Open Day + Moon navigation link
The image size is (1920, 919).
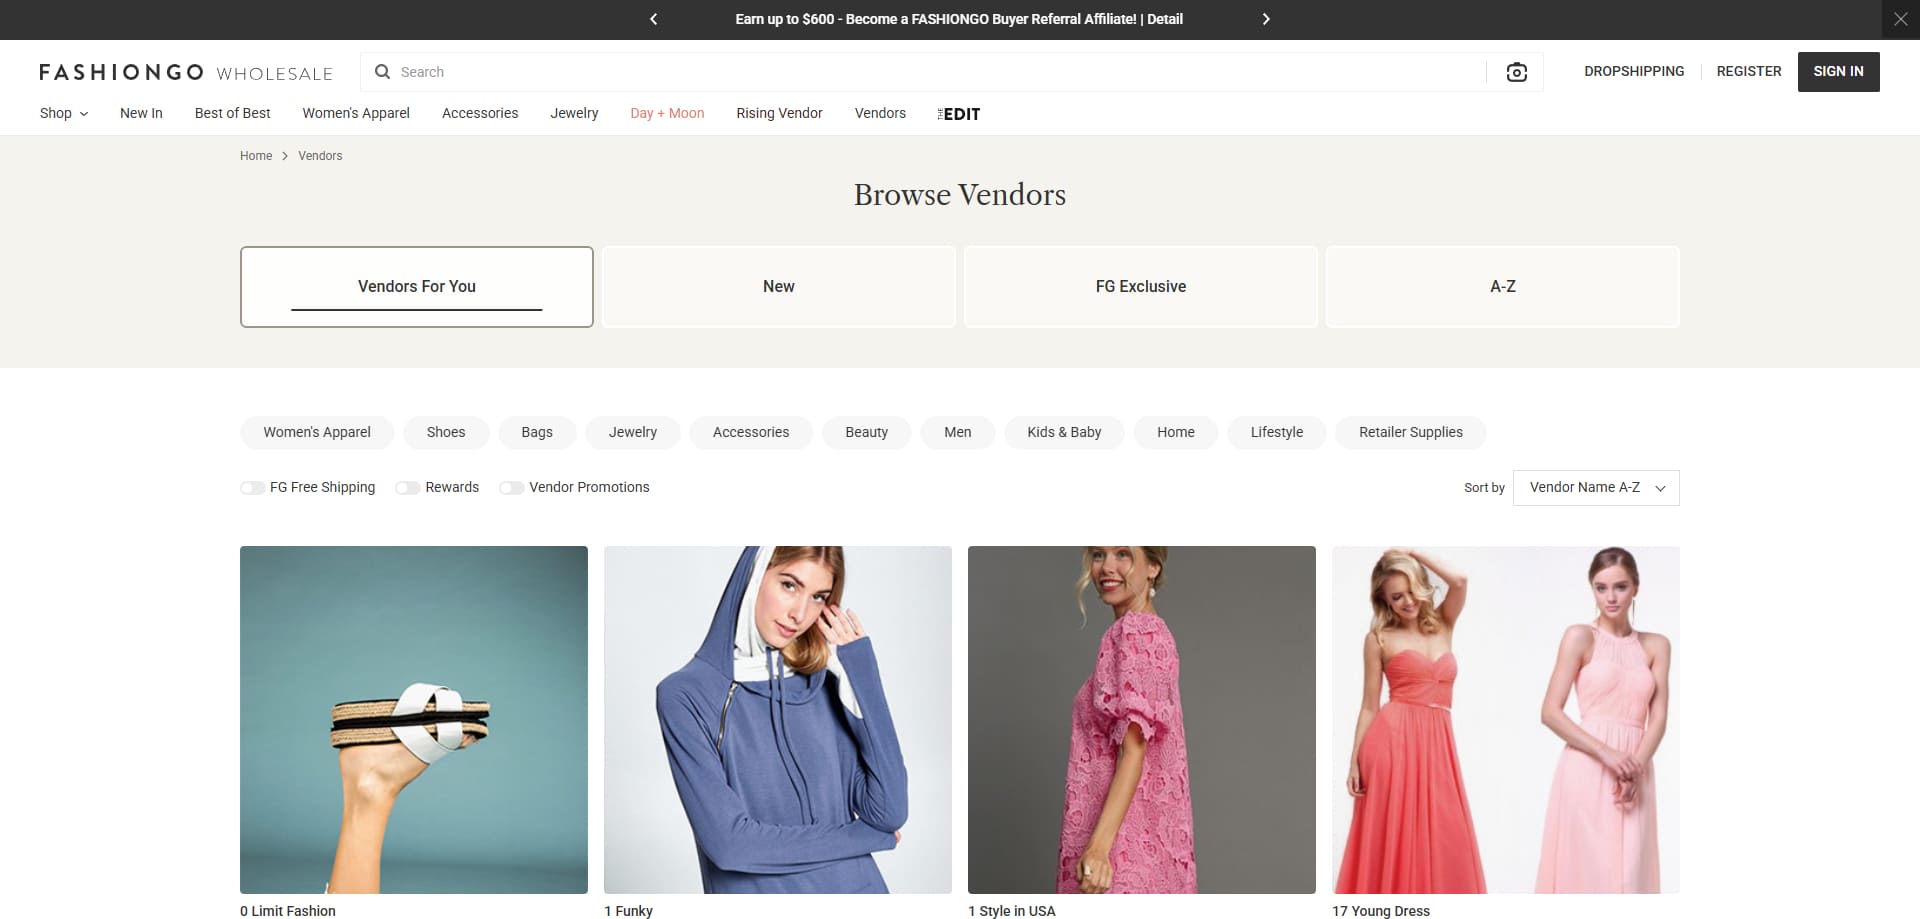[667, 113]
